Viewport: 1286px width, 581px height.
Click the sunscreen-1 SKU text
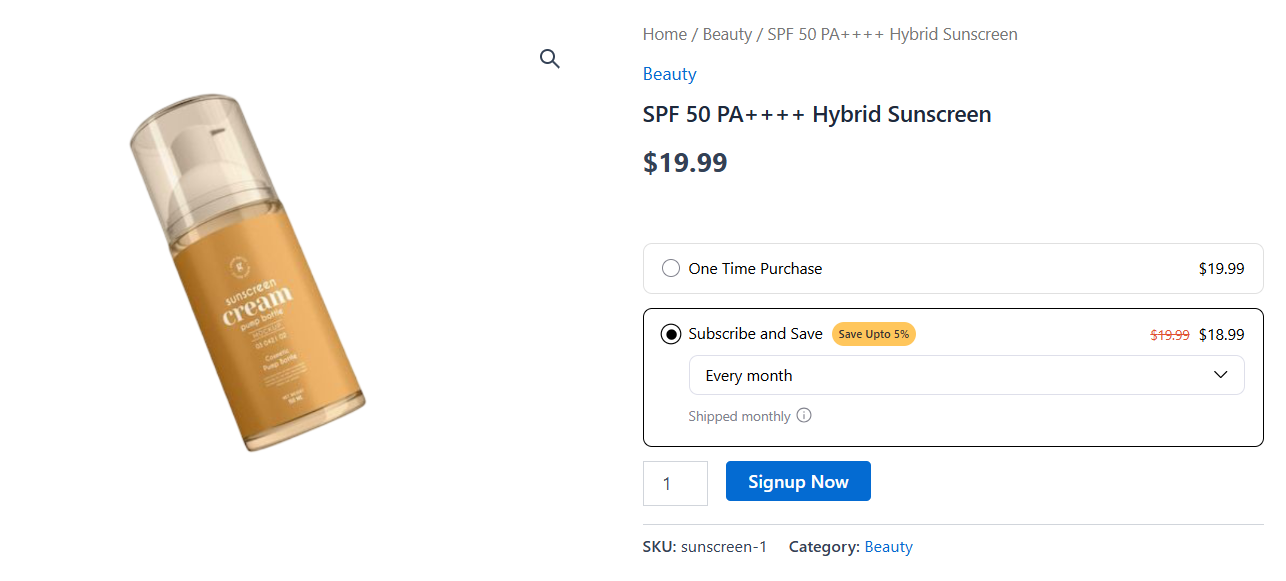pyautogui.click(x=723, y=546)
